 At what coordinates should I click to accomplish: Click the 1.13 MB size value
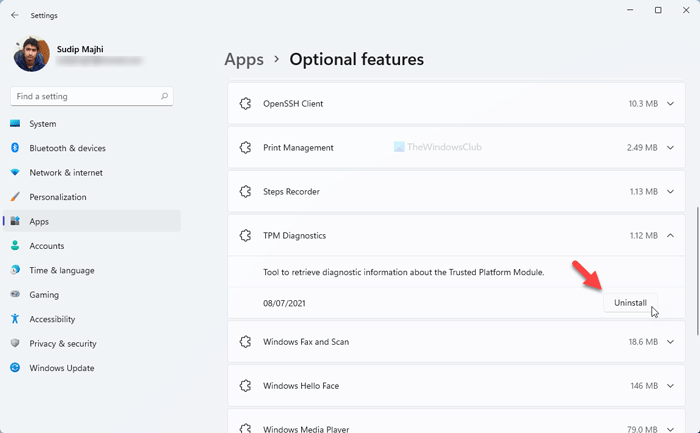(x=644, y=192)
